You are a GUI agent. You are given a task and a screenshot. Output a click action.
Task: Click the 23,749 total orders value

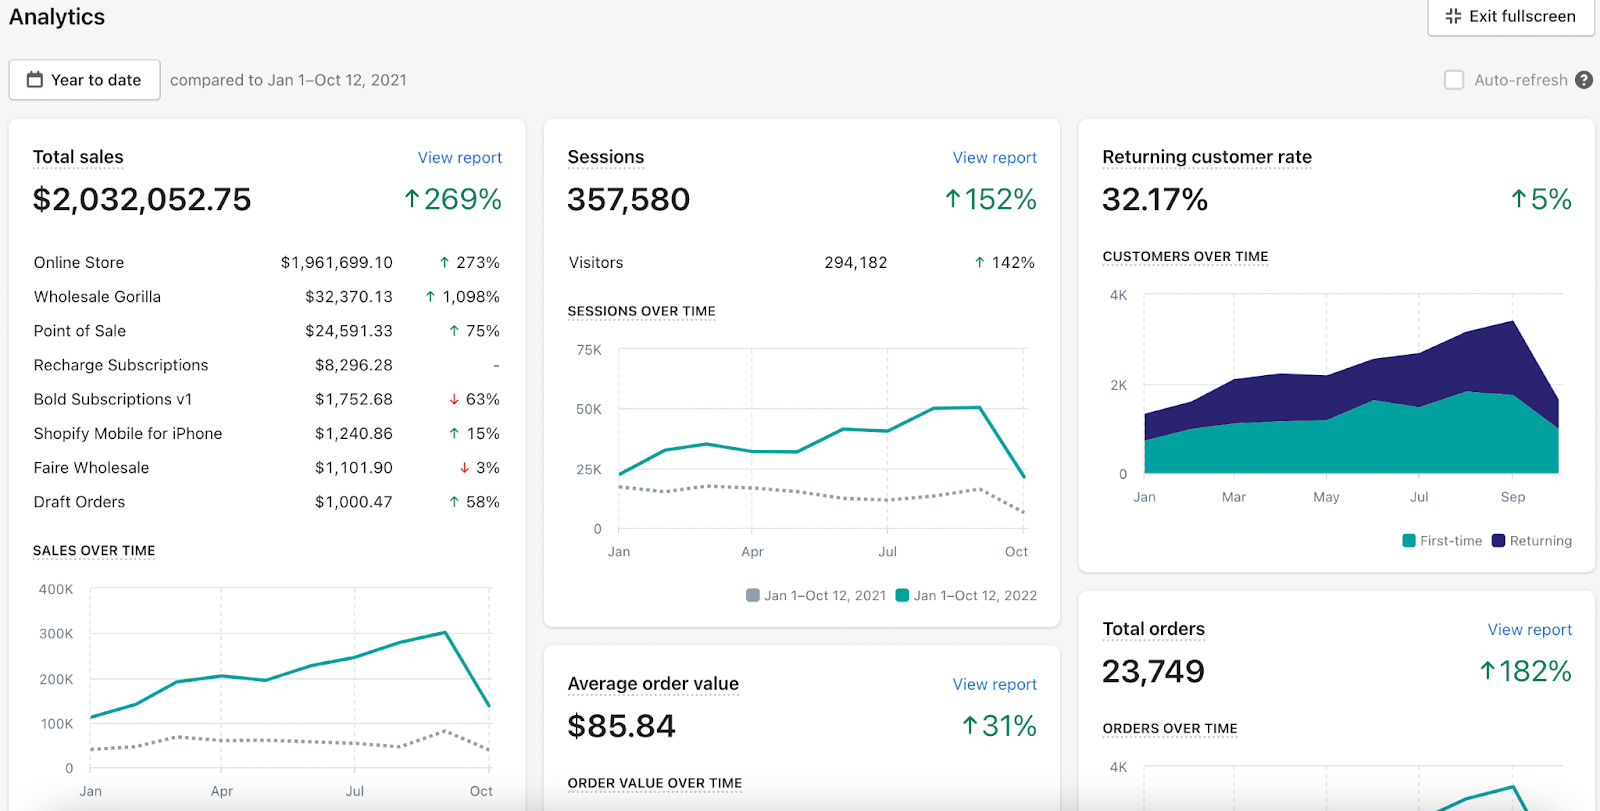click(x=1153, y=672)
